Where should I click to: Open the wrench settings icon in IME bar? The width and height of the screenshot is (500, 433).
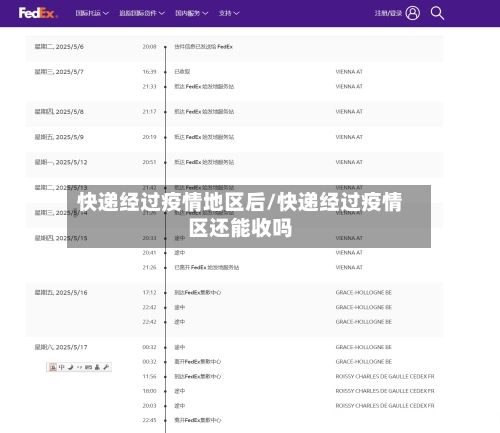coord(106,367)
